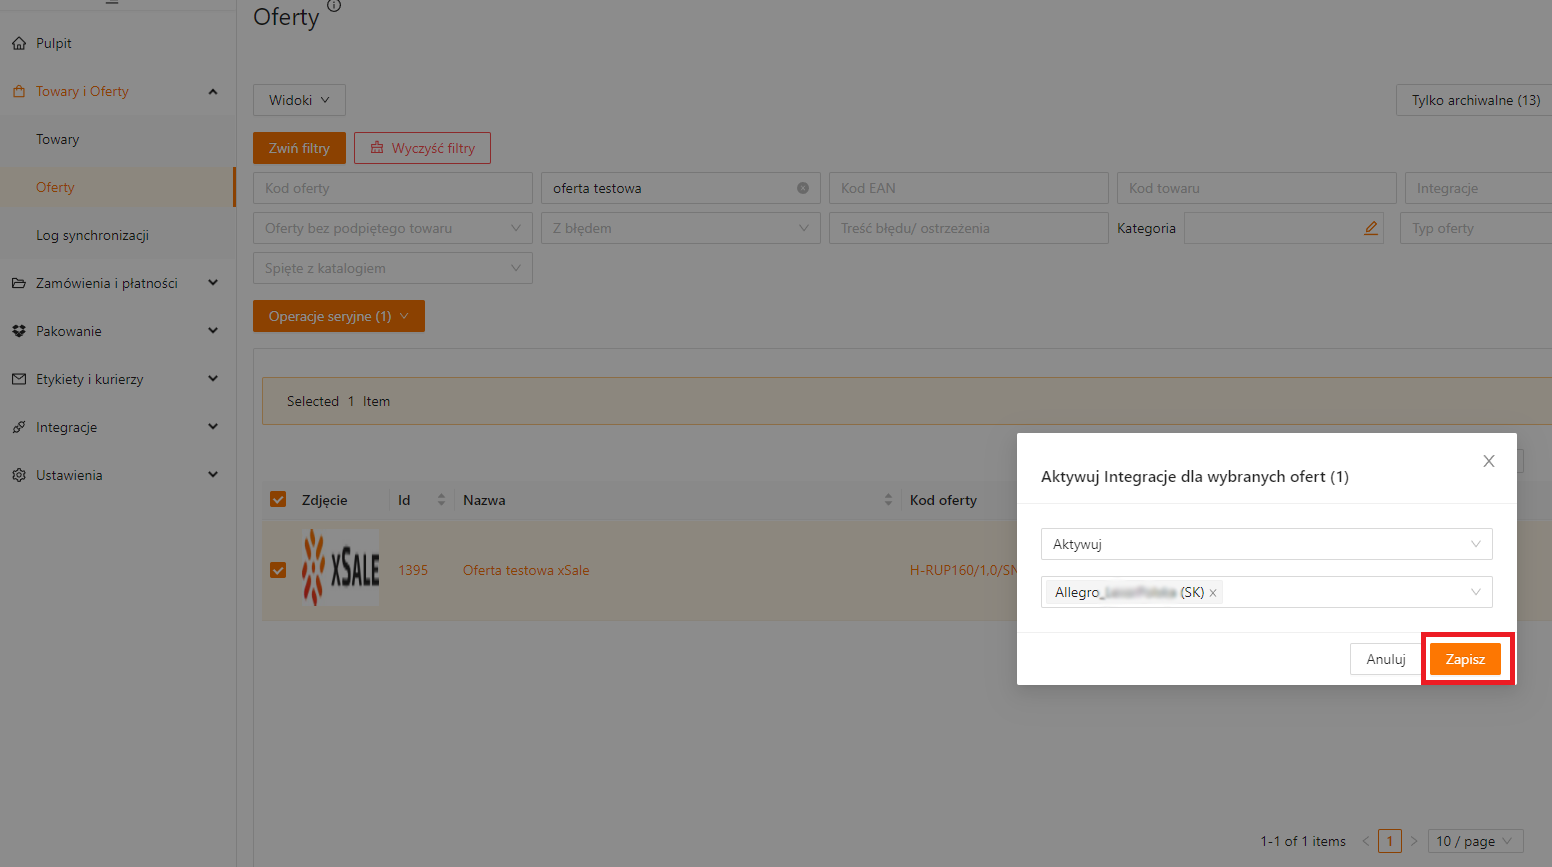Image resolution: width=1552 pixels, height=867 pixels.
Task: Click the Integracje link icon in sidebar
Action: coord(19,428)
